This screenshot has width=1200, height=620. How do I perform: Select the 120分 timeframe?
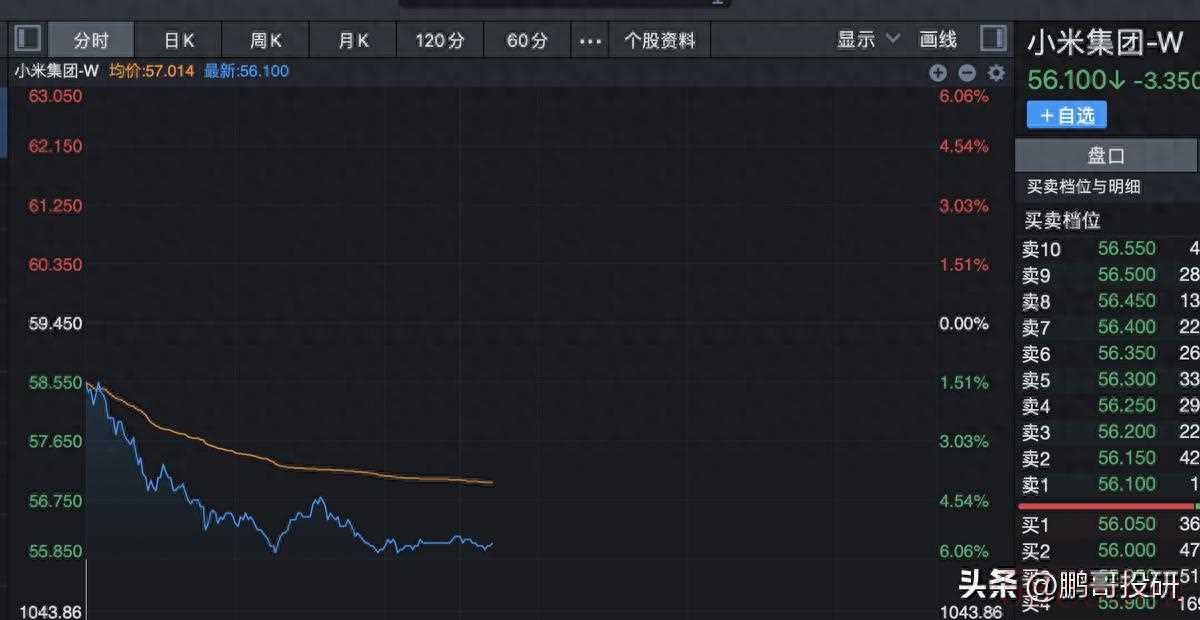click(440, 40)
